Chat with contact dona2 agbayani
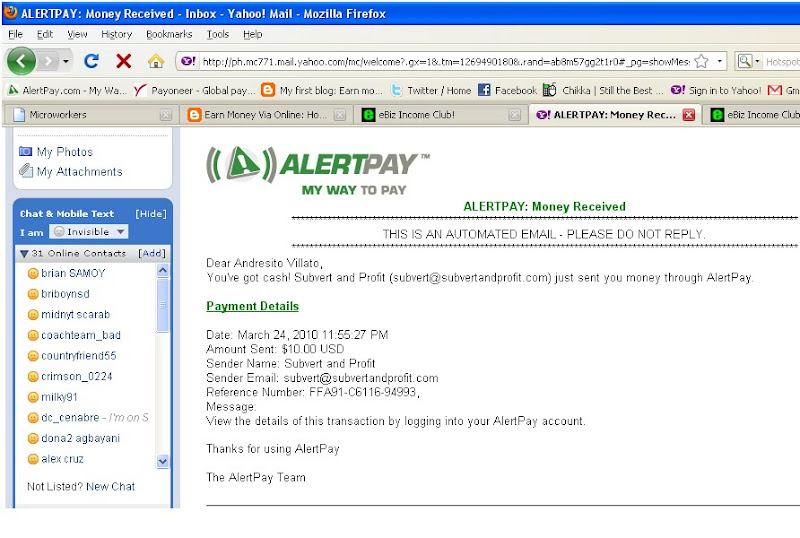Viewport: 800px width, 538px height. [x=81, y=438]
